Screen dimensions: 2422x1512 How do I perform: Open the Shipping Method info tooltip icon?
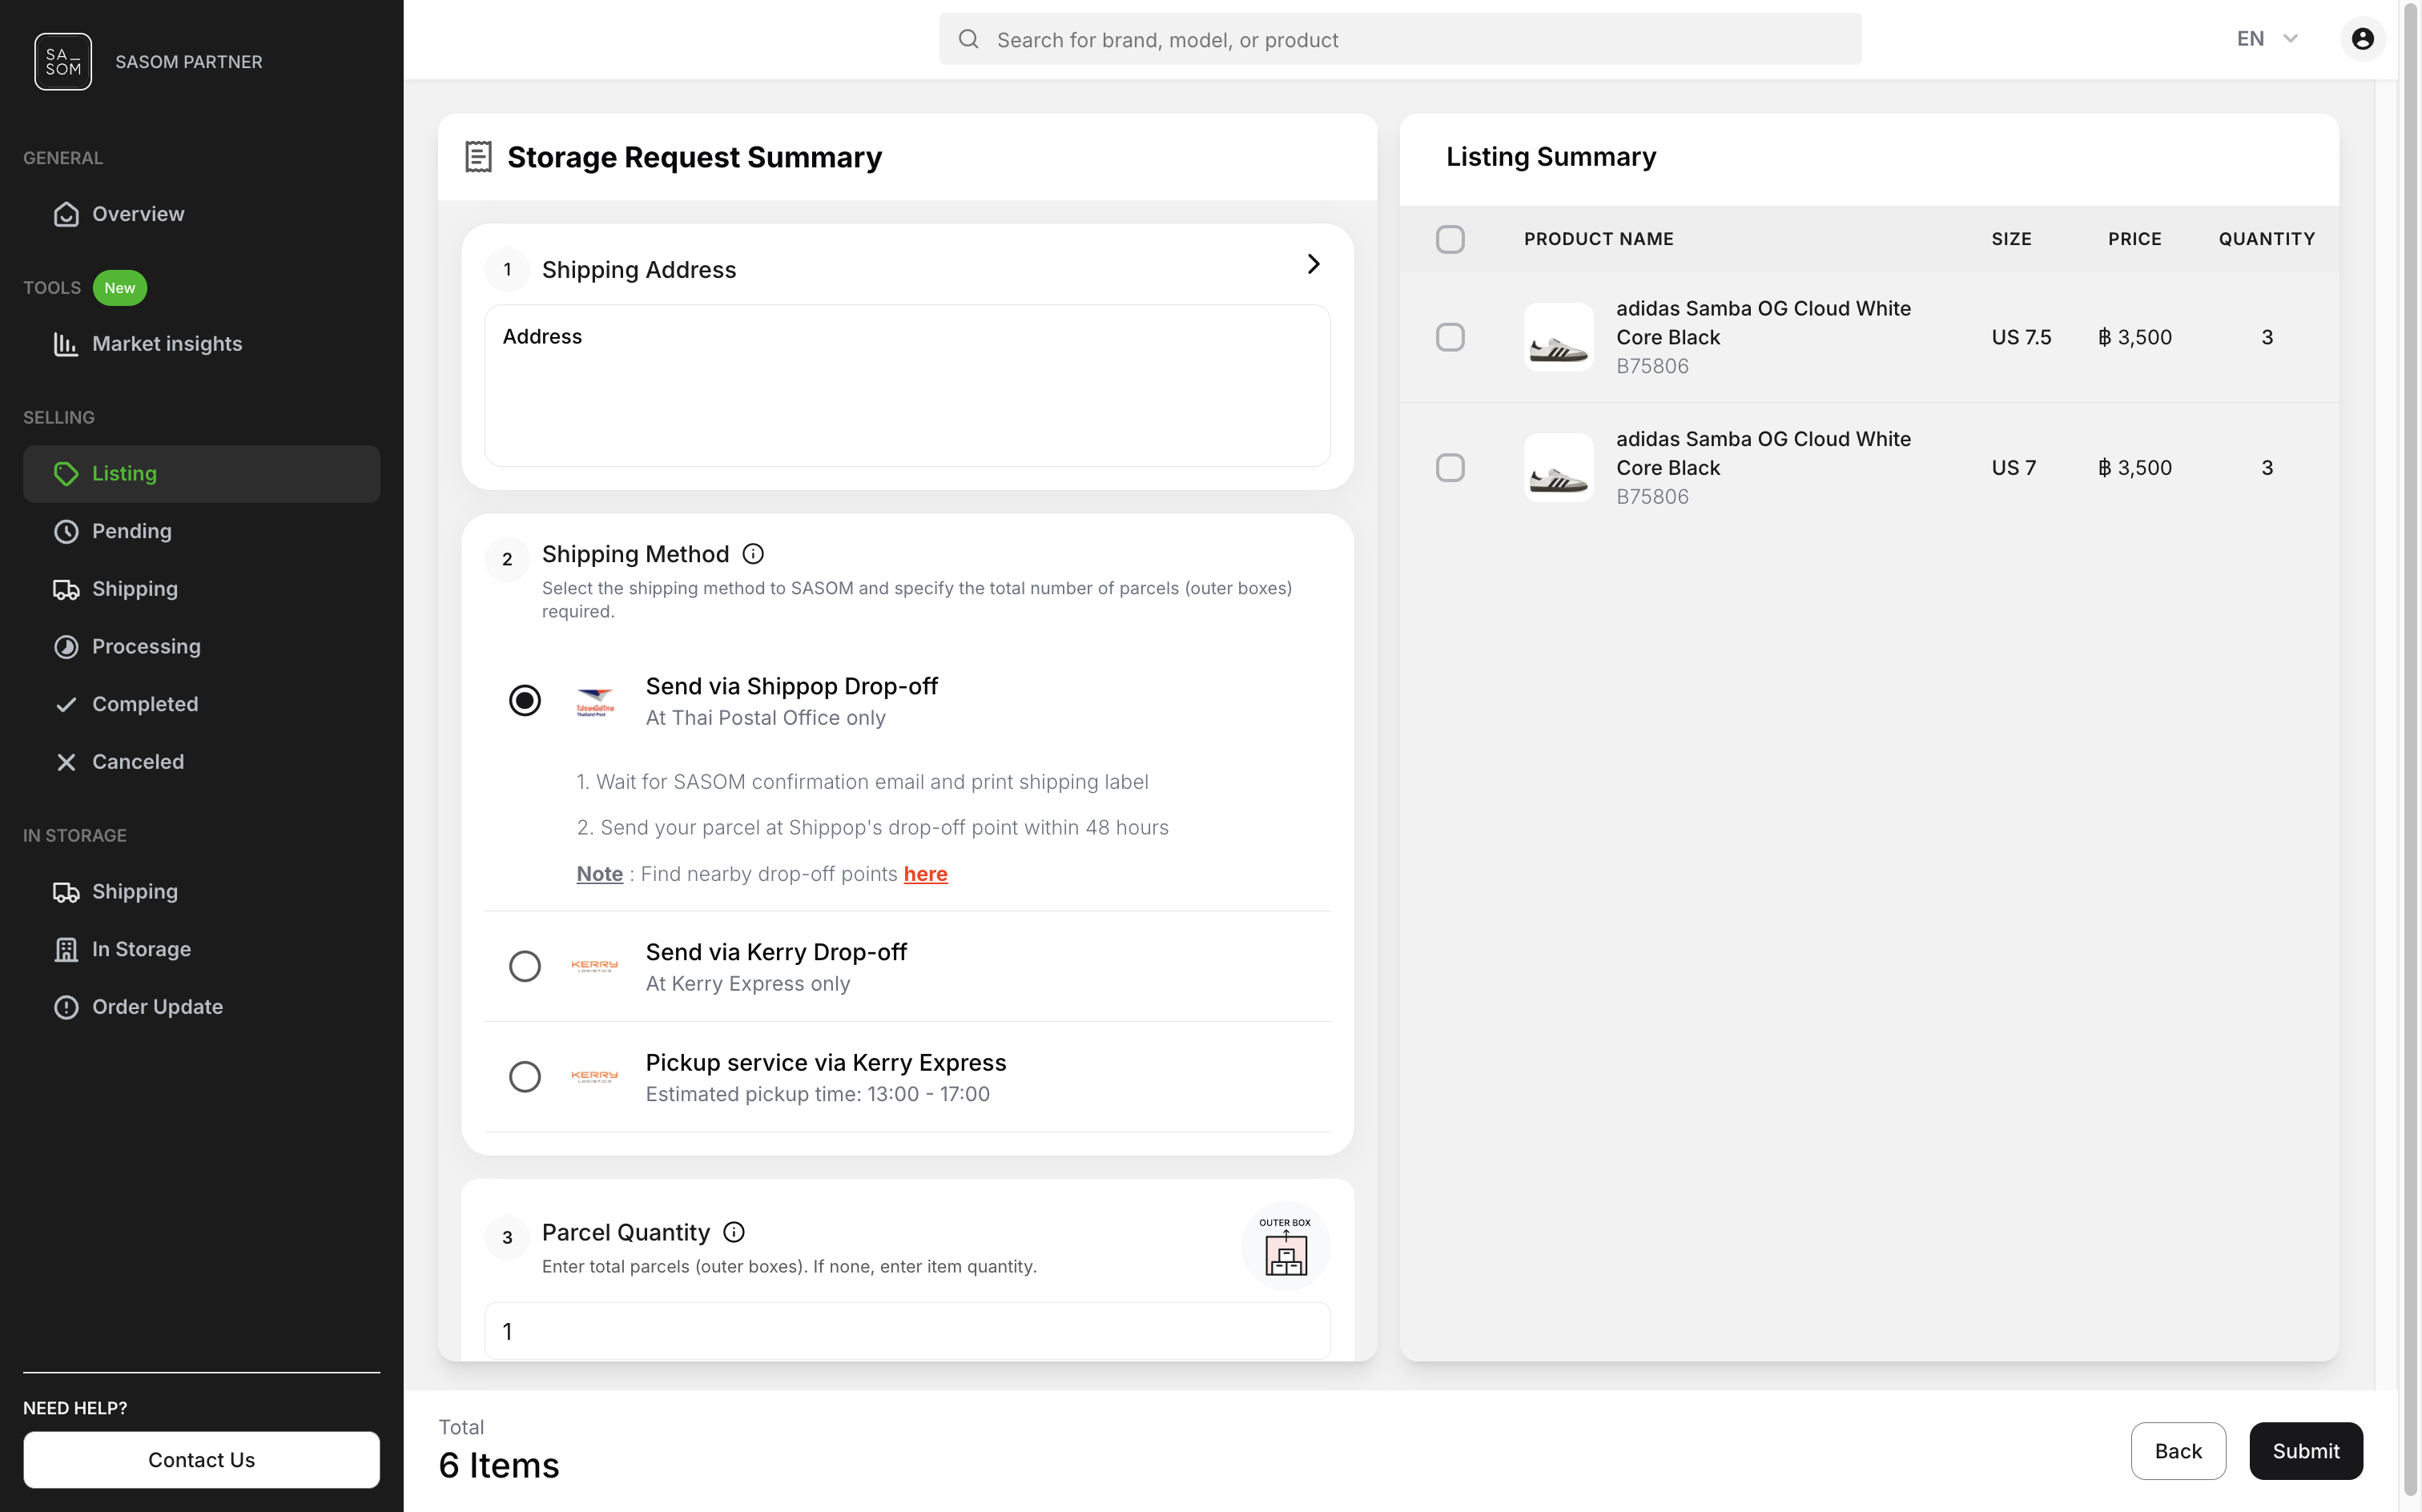(x=752, y=553)
